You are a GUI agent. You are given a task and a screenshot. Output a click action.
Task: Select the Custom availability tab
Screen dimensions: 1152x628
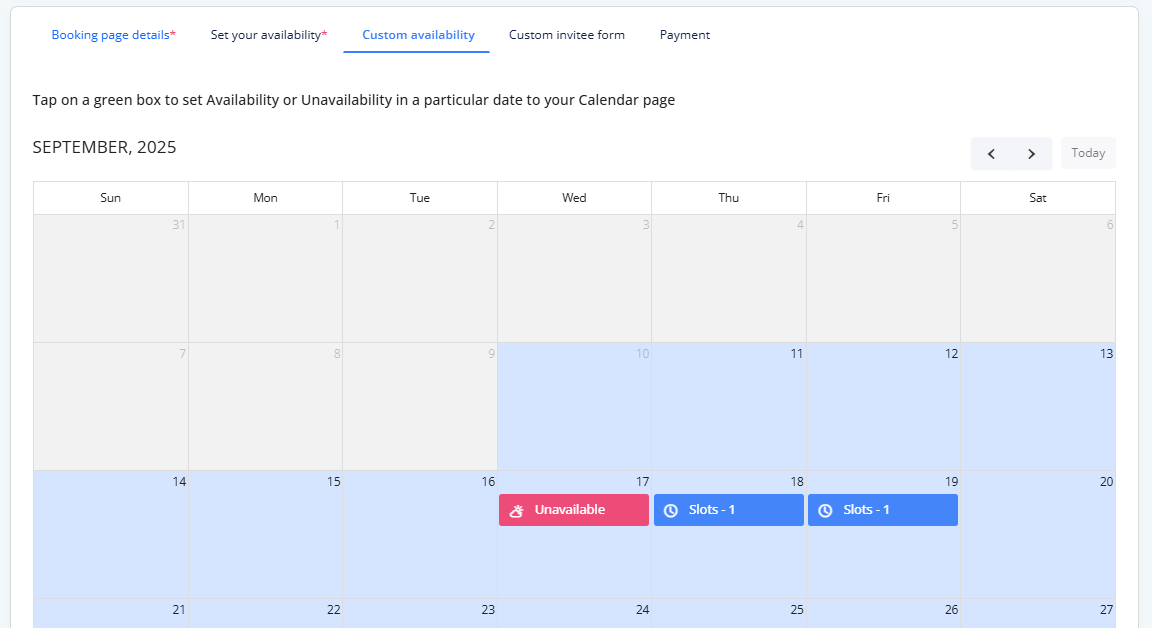[x=418, y=35]
